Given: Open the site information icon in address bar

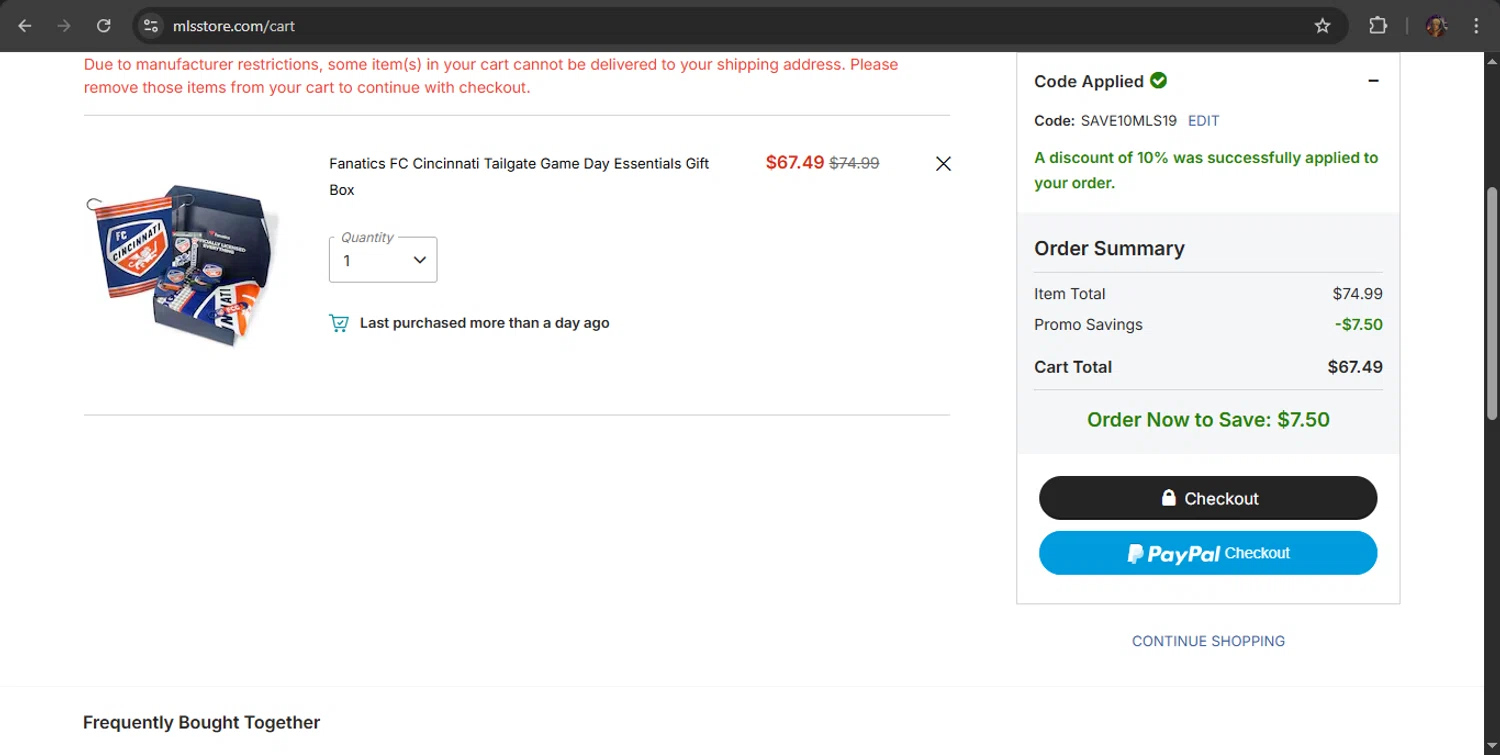Looking at the screenshot, I should [151, 26].
